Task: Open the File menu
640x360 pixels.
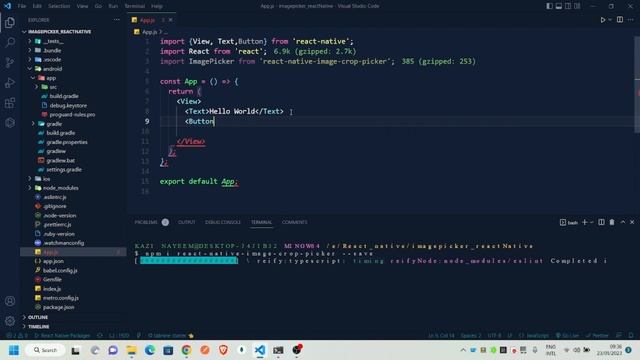Action: pos(22,6)
